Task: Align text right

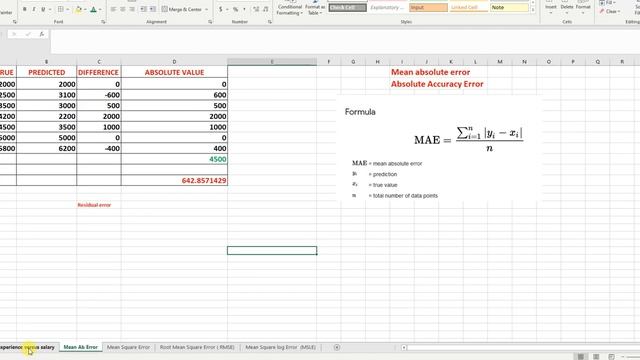Action: click(131, 9)
